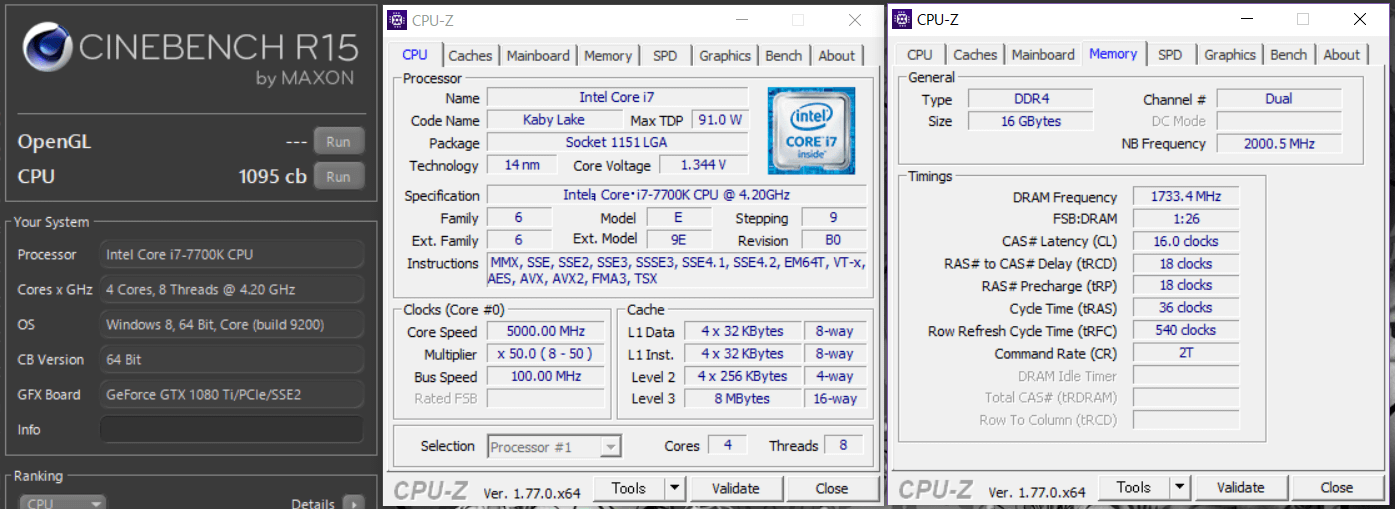Minimize the right CPU-Z window
This screenshot has height=509, width=1395.
pos(1246,19)
